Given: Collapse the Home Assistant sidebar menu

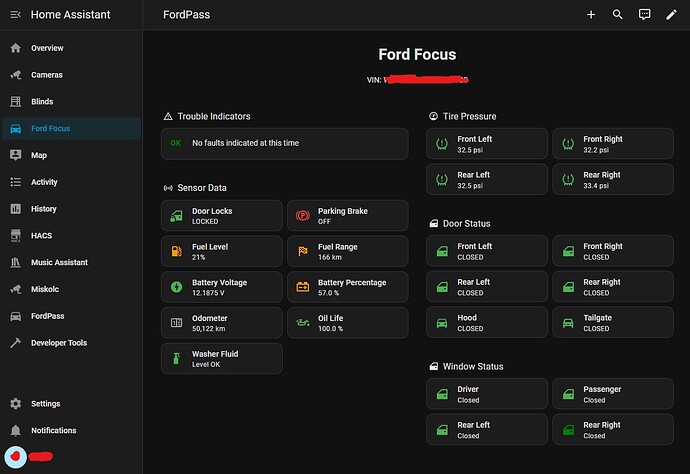Looking at the screenshot, I should coord(15,15).
